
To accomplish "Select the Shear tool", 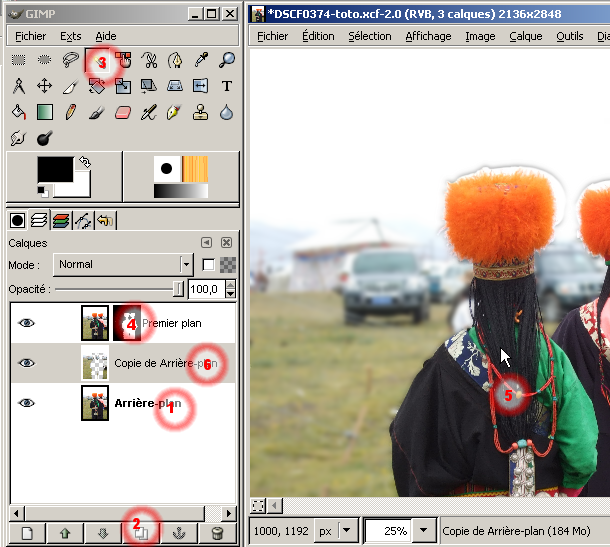I will pos(149,86).
